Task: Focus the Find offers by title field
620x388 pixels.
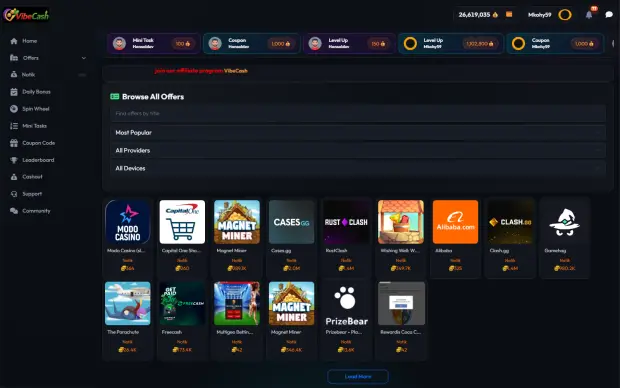Action: click(x=358, y=114)
